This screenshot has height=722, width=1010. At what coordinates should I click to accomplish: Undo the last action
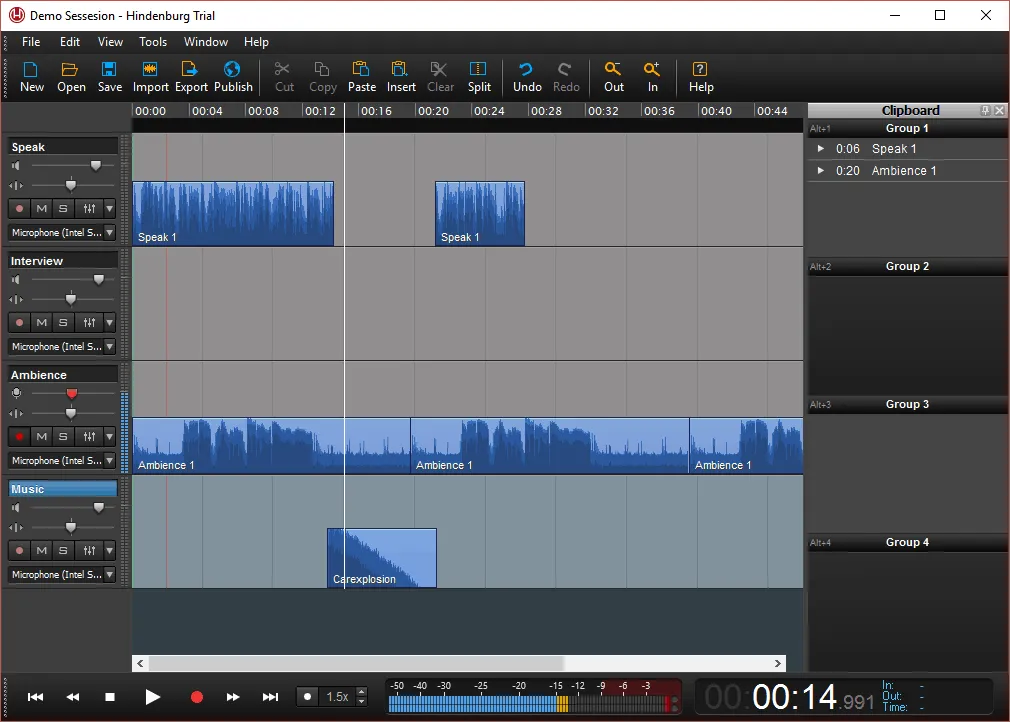point(526,75)
